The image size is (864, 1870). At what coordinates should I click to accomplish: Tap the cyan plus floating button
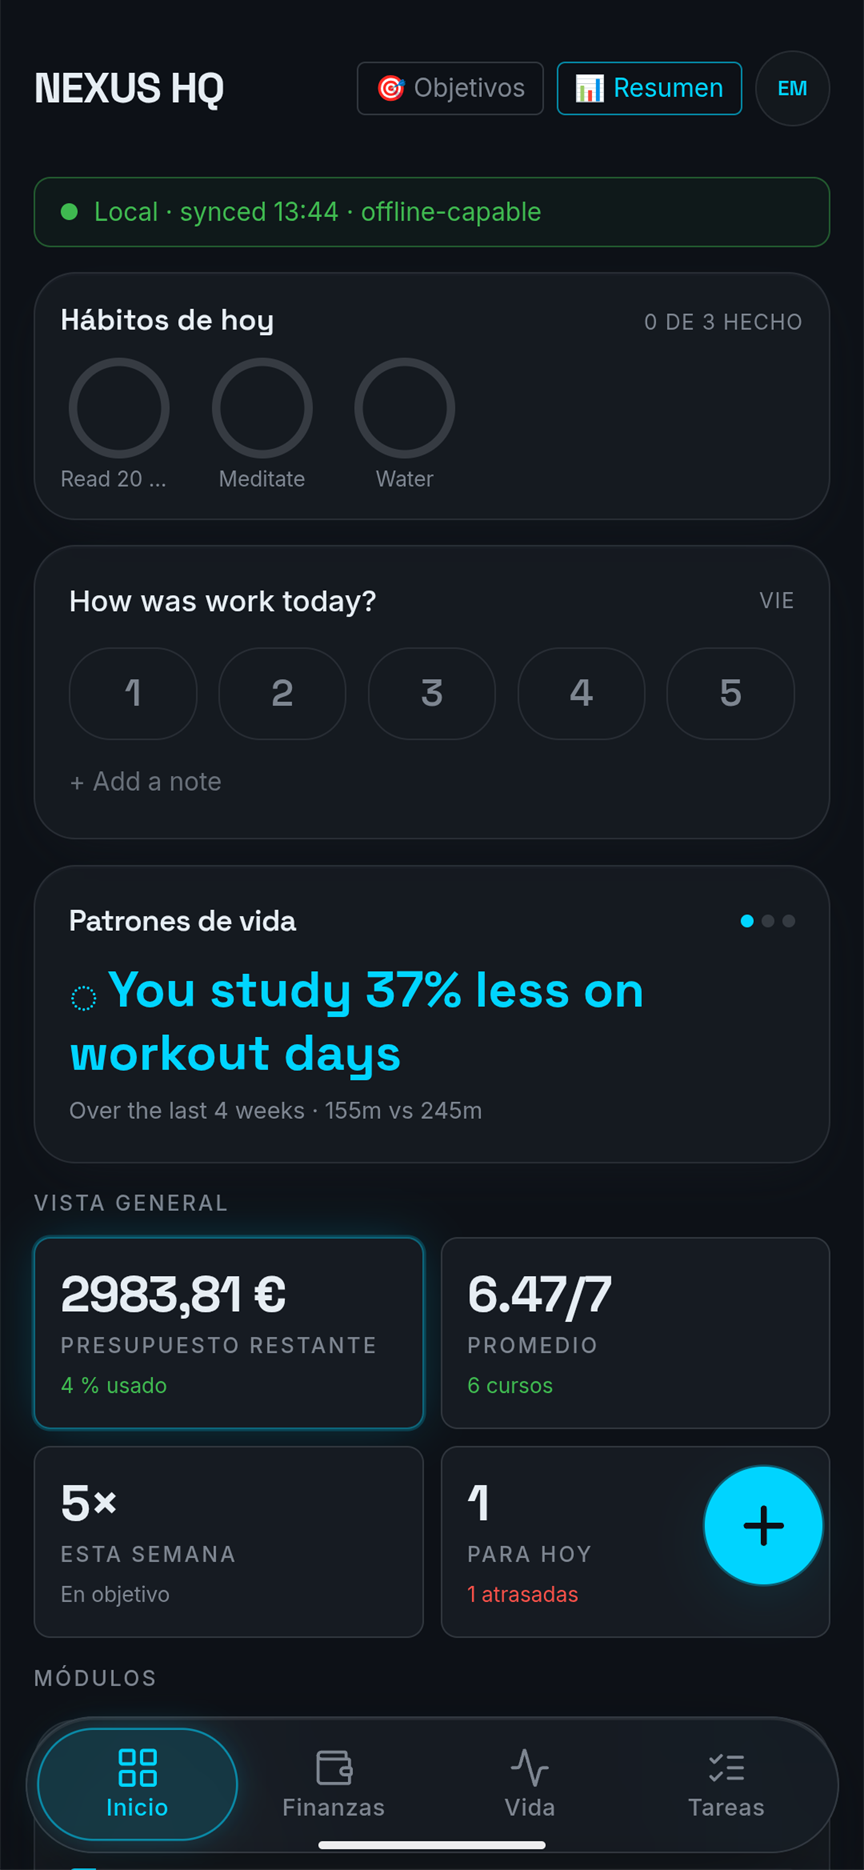[x=763, y=1525]
